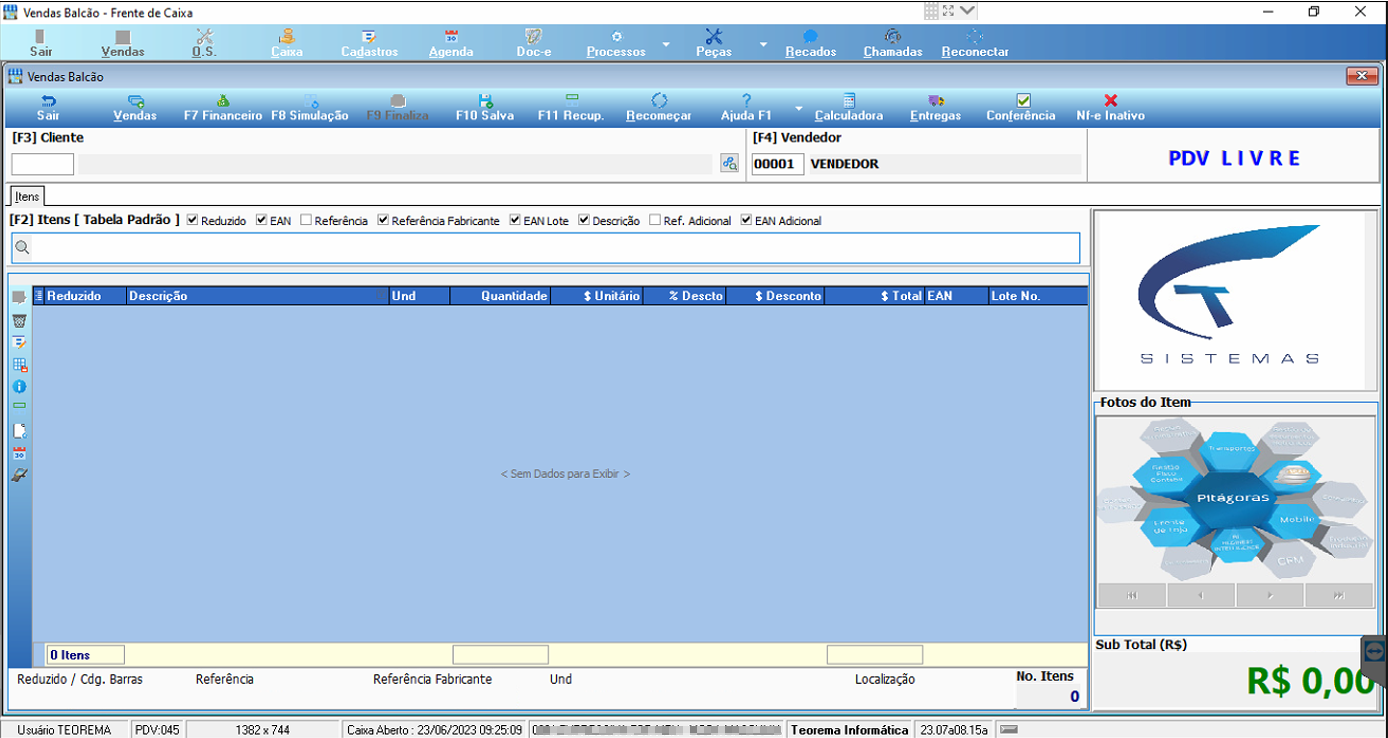
Task: Sort by the $ Unitário column header
Action: coord(596,296)
